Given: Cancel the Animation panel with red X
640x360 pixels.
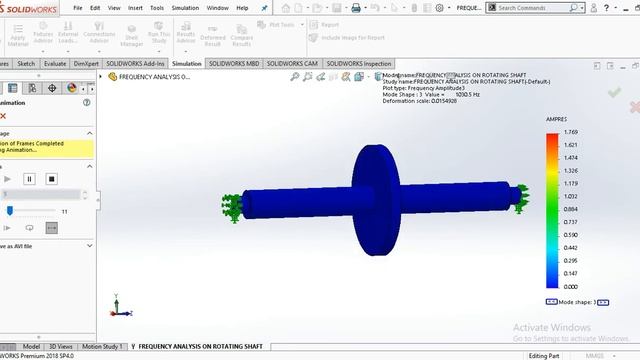Looking at the screenshot, I should (3, 116).
